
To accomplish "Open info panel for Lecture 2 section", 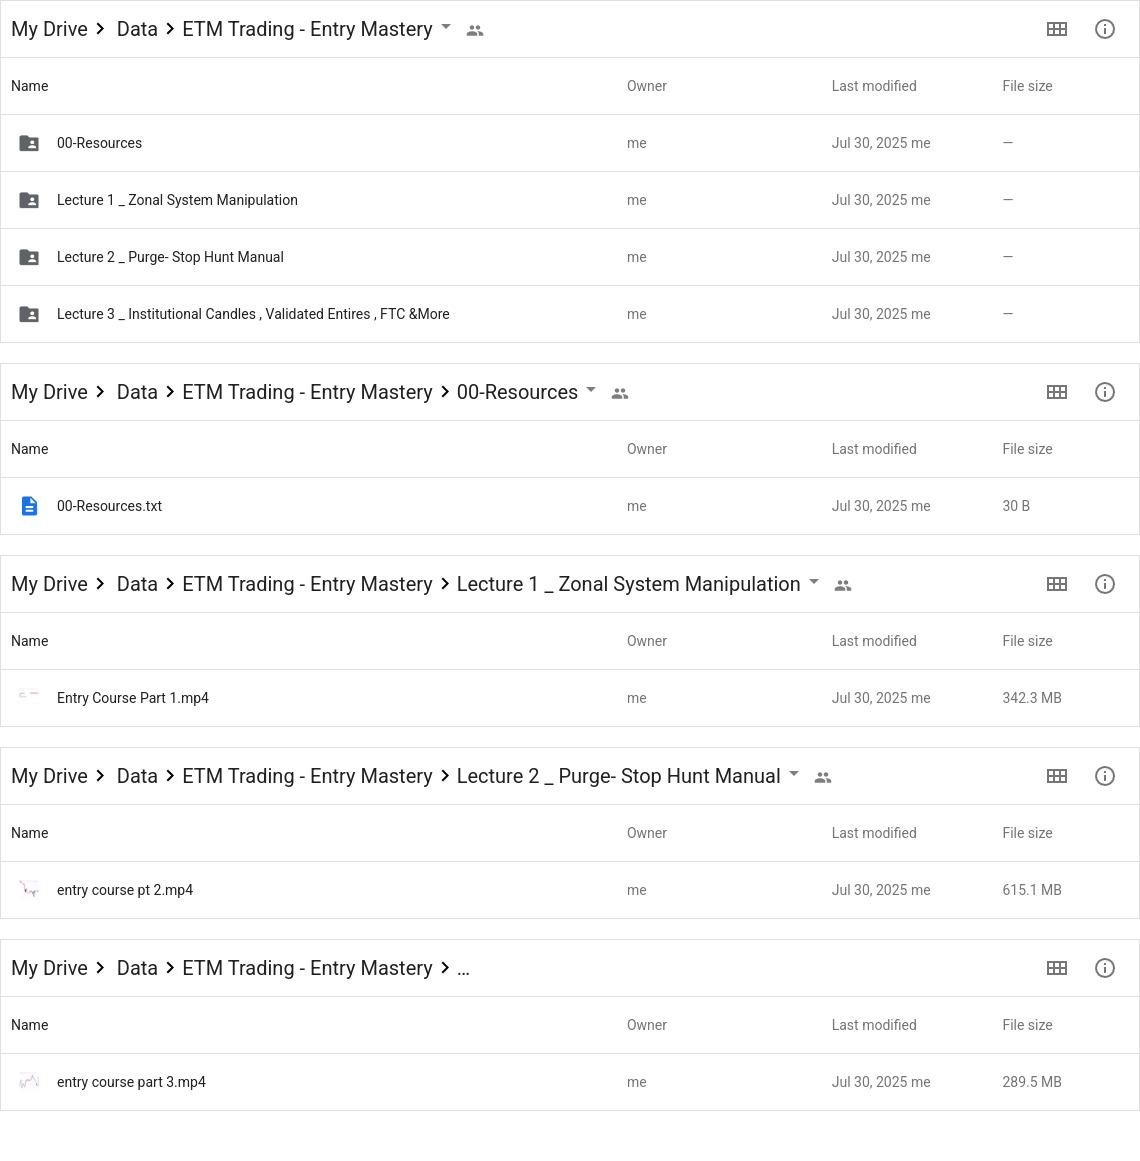I will [1104, 775].
